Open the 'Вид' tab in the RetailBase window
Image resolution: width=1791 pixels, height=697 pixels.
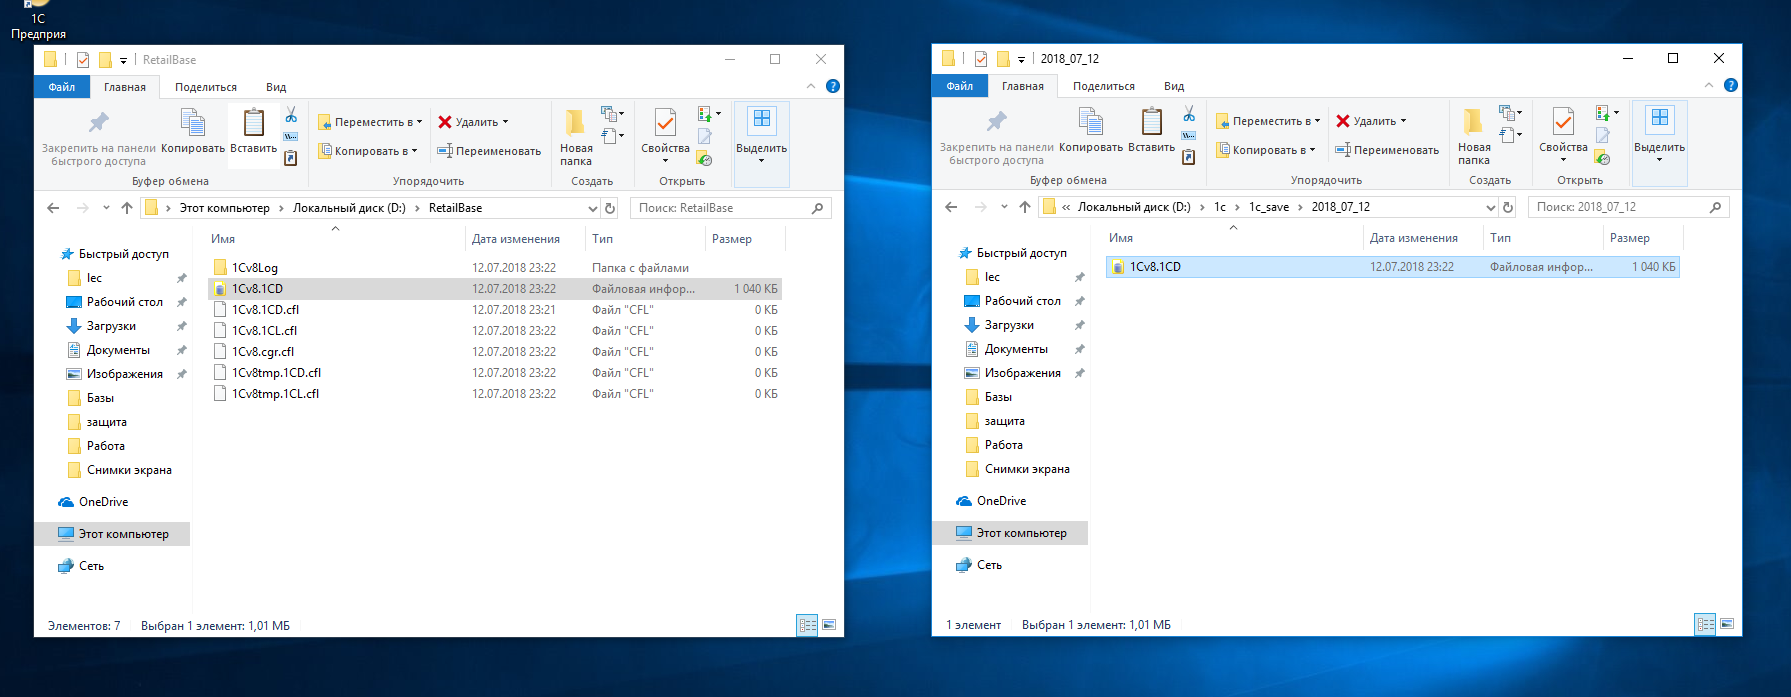[x=276, y=87]
